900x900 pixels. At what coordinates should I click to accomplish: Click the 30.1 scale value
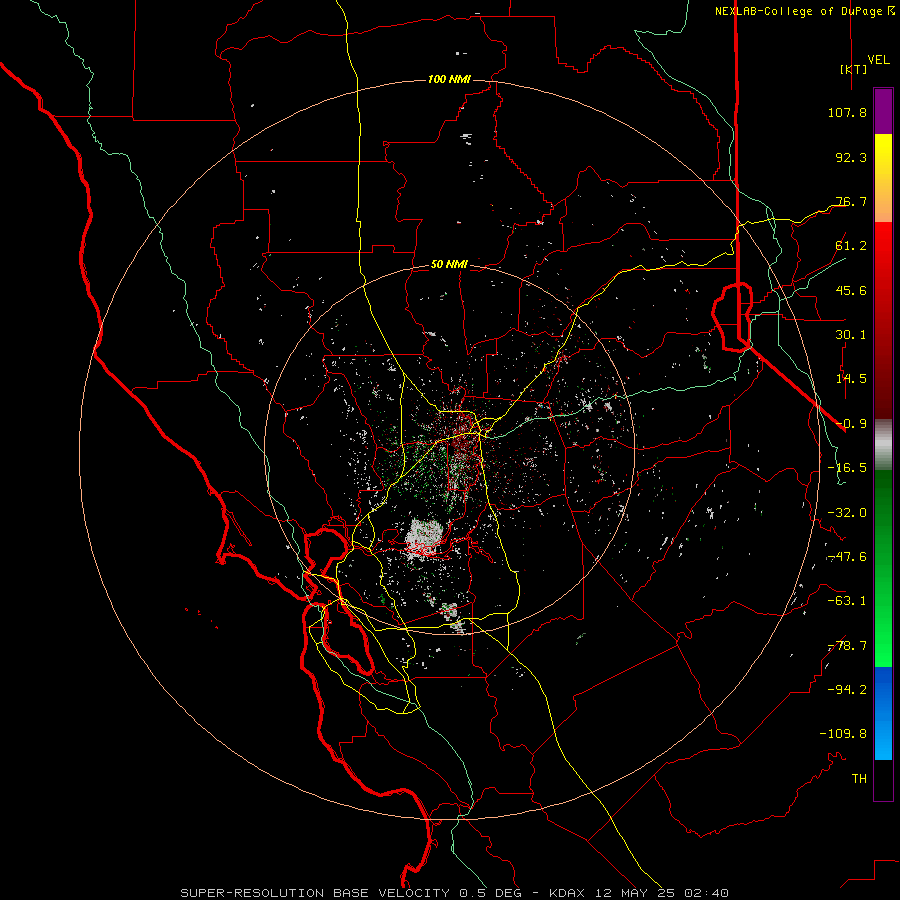(x=851, y=335)
